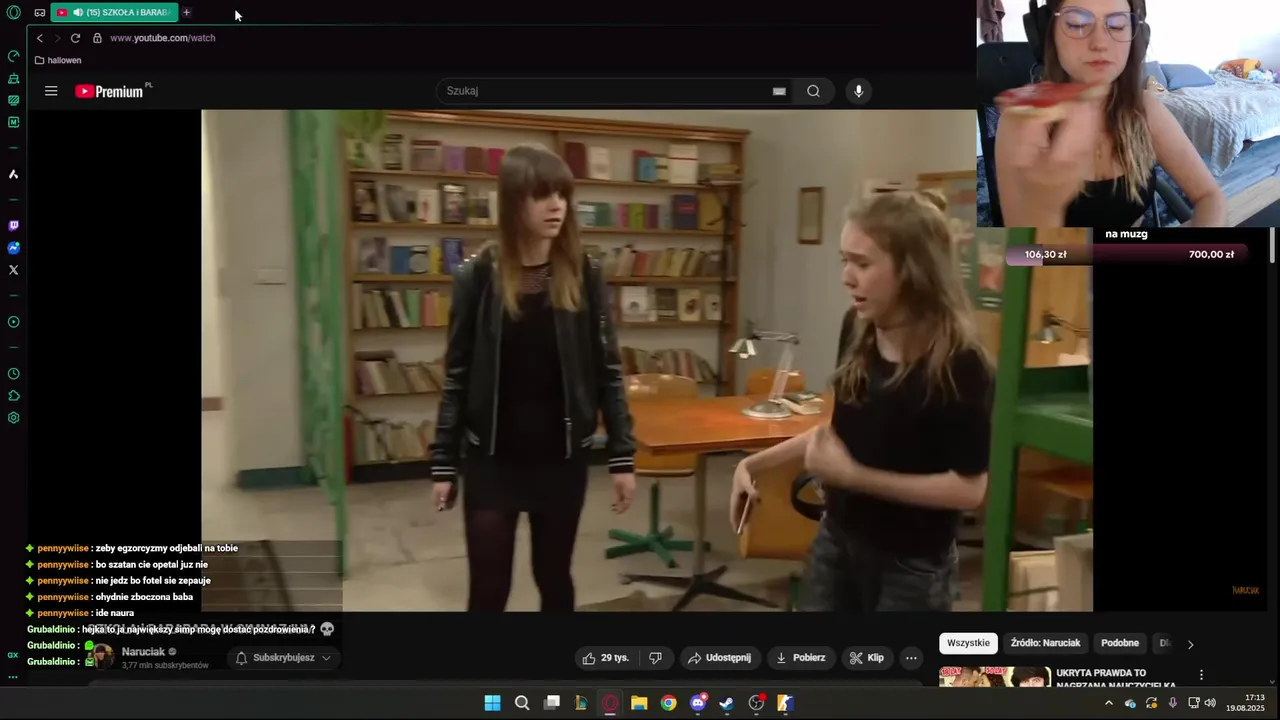
Task: Select the Wszystkie filter chip
Action: click(x=968, y=643)
